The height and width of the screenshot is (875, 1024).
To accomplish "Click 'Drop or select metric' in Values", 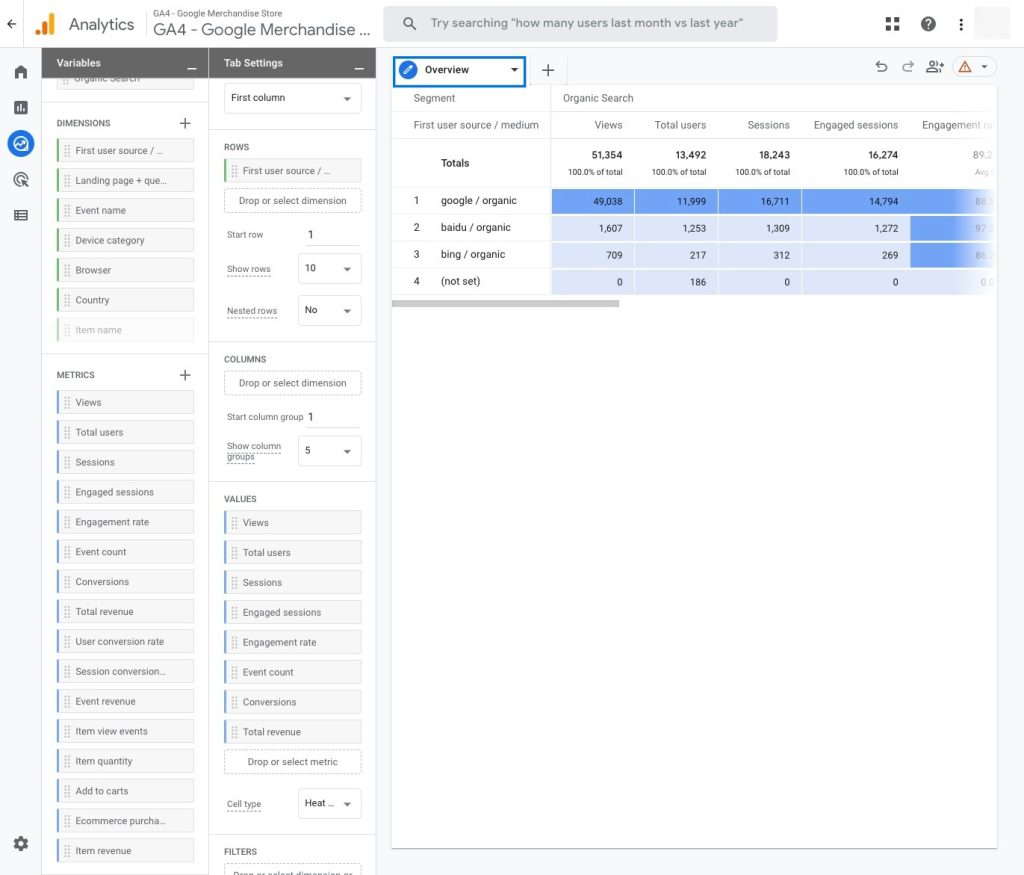I will [292, 762].
